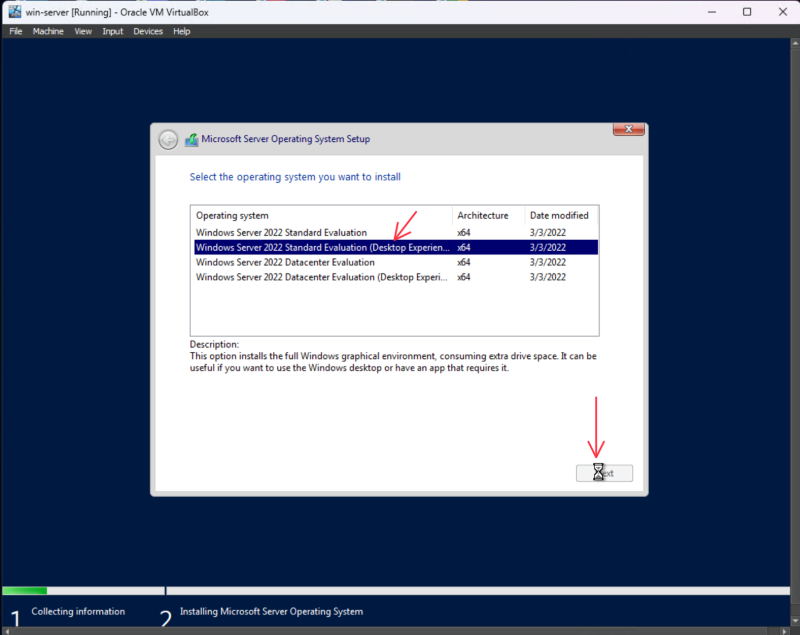Open the Devices menu
Image resolution: width=800 pixels, height=635 pixels.
pos(148,32)
